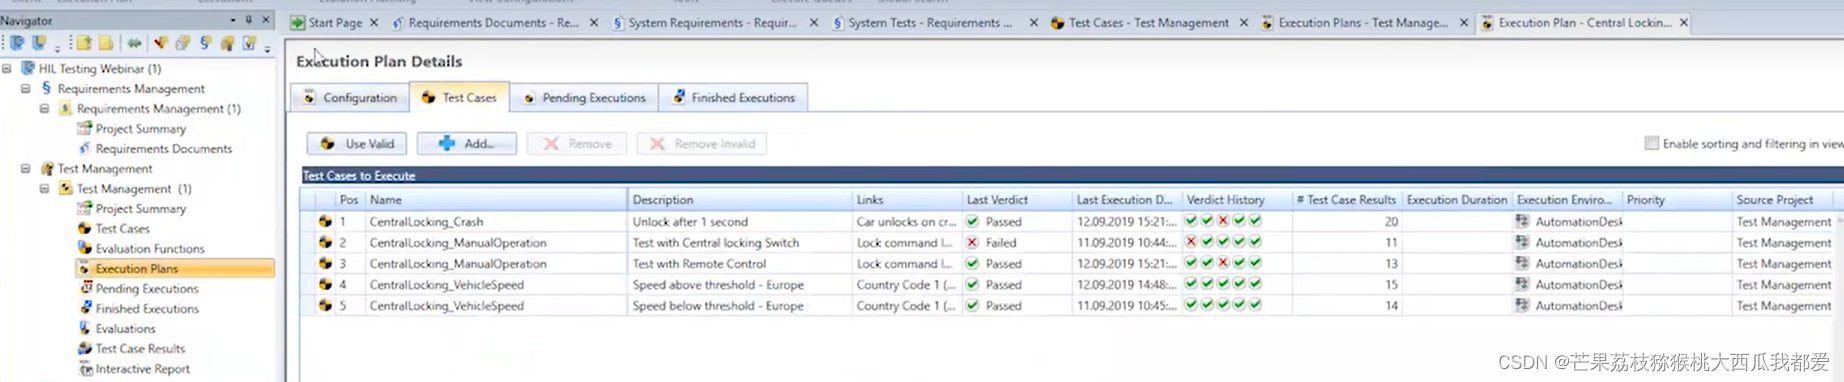Click new folder icon in Navigator toolbar
This screenshot has width=1844, height=382.
point(84,43)
